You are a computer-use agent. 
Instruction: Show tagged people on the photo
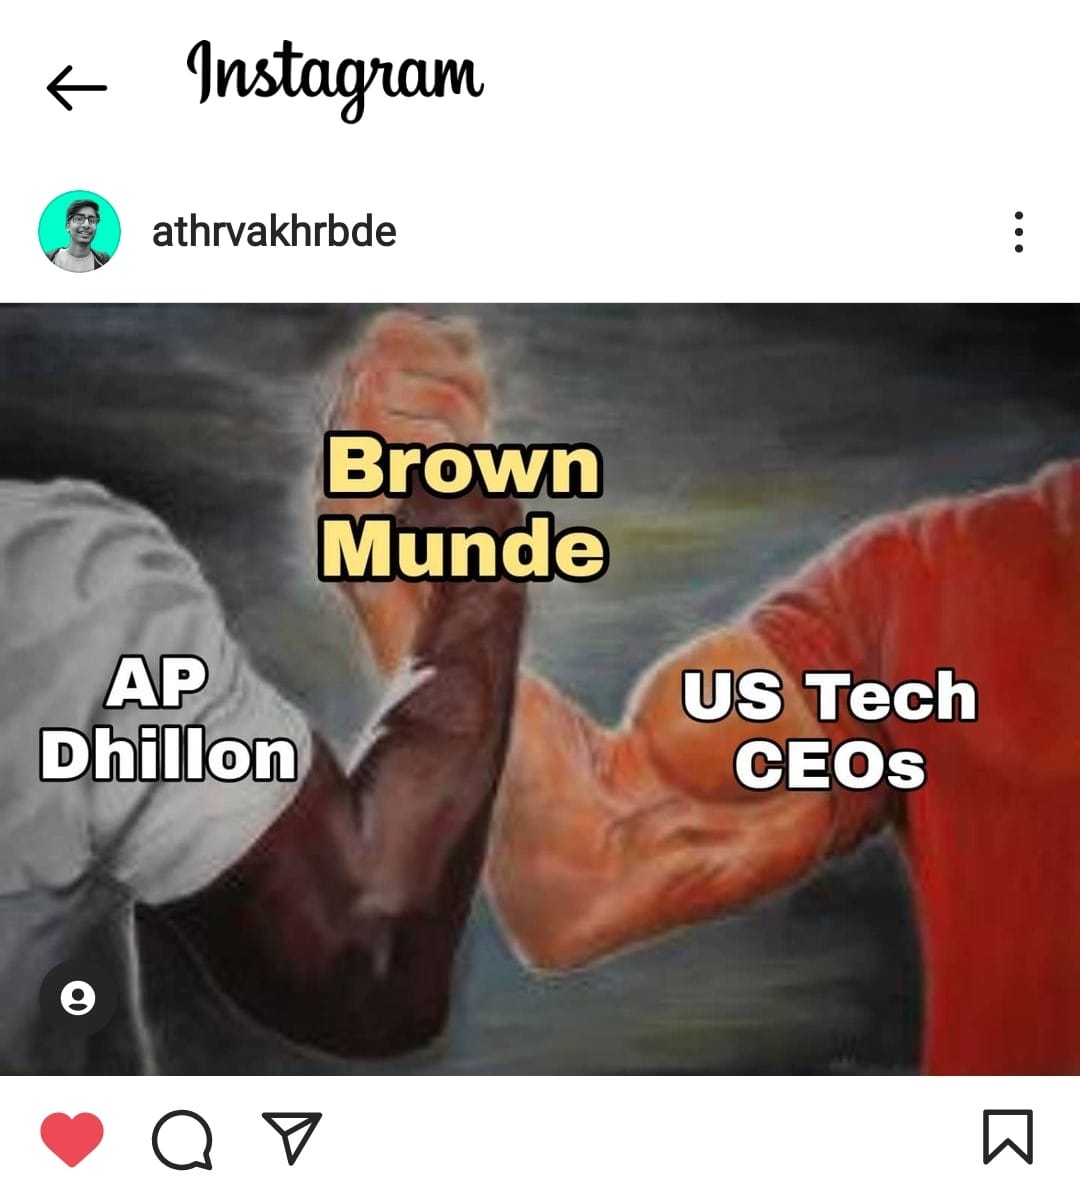[x=78, y=997]
